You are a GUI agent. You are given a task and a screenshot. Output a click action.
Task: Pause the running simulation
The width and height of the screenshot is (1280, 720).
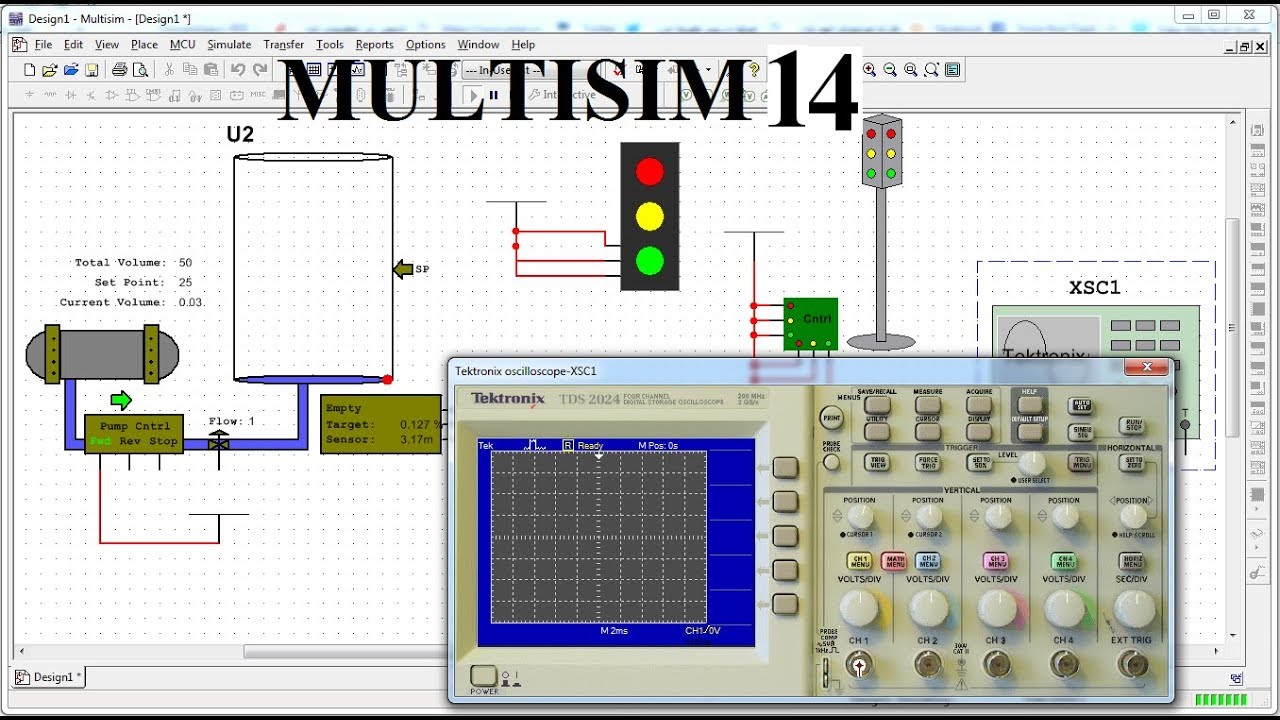pyautogui.click(x=493, y=96)
